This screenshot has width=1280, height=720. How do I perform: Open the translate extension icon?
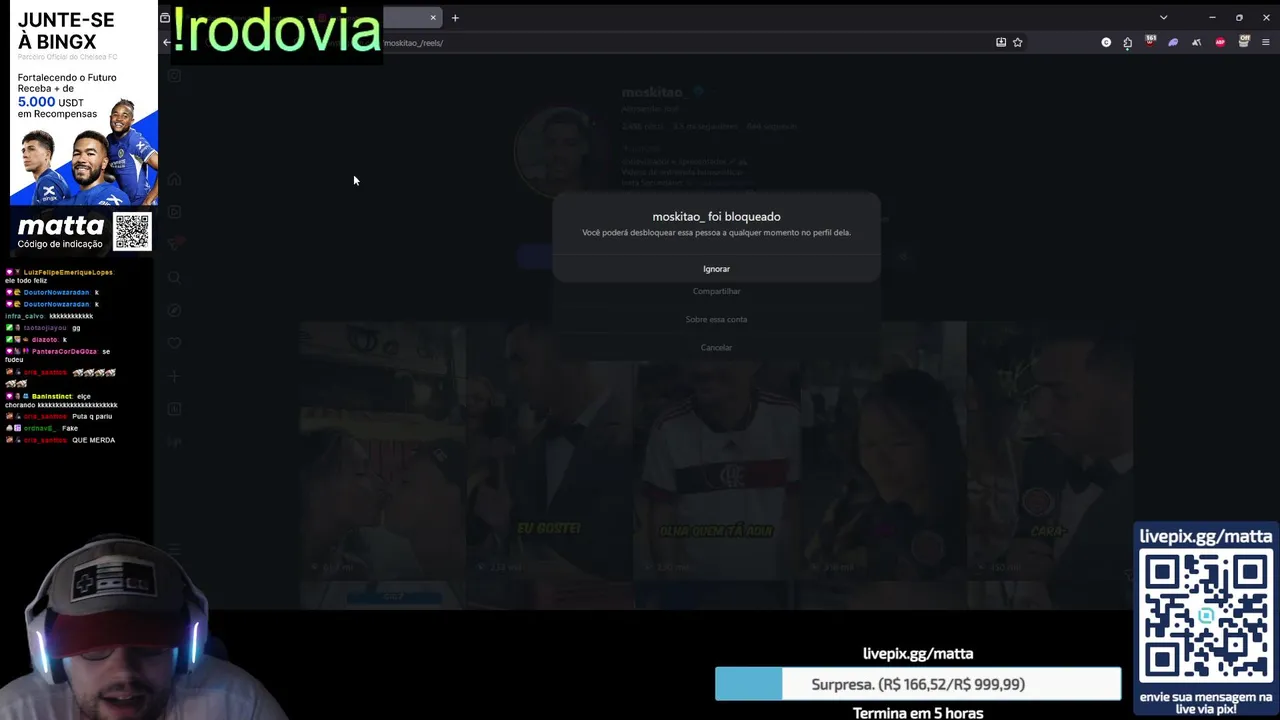(x=1196, y=42)
